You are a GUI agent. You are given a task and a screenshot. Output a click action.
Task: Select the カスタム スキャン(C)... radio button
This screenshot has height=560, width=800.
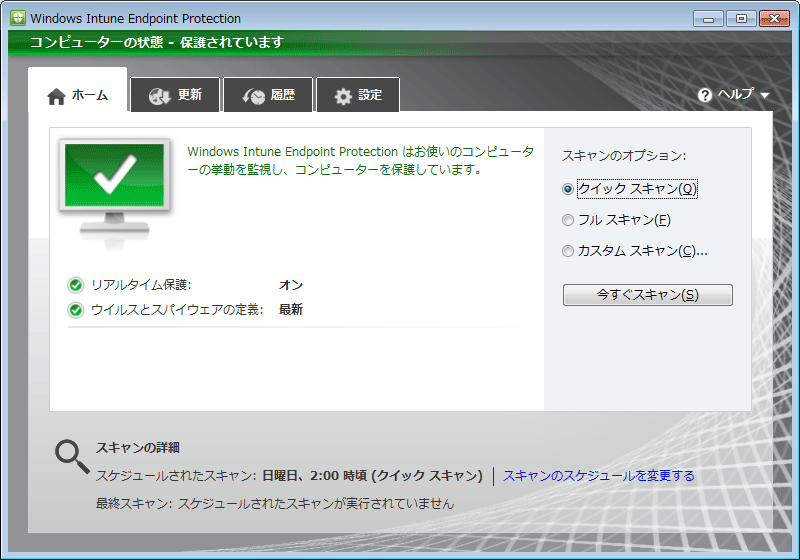568,251
